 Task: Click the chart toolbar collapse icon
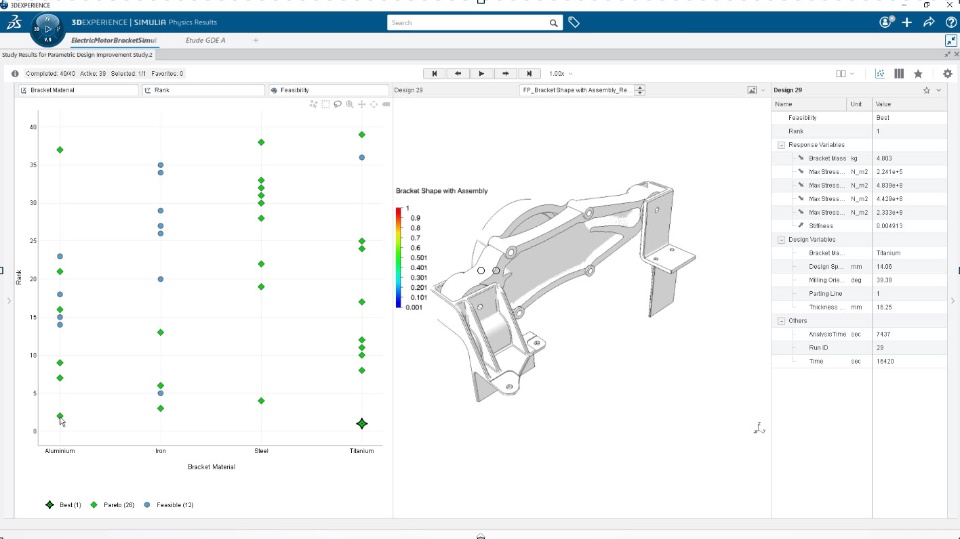coord(386,104)
